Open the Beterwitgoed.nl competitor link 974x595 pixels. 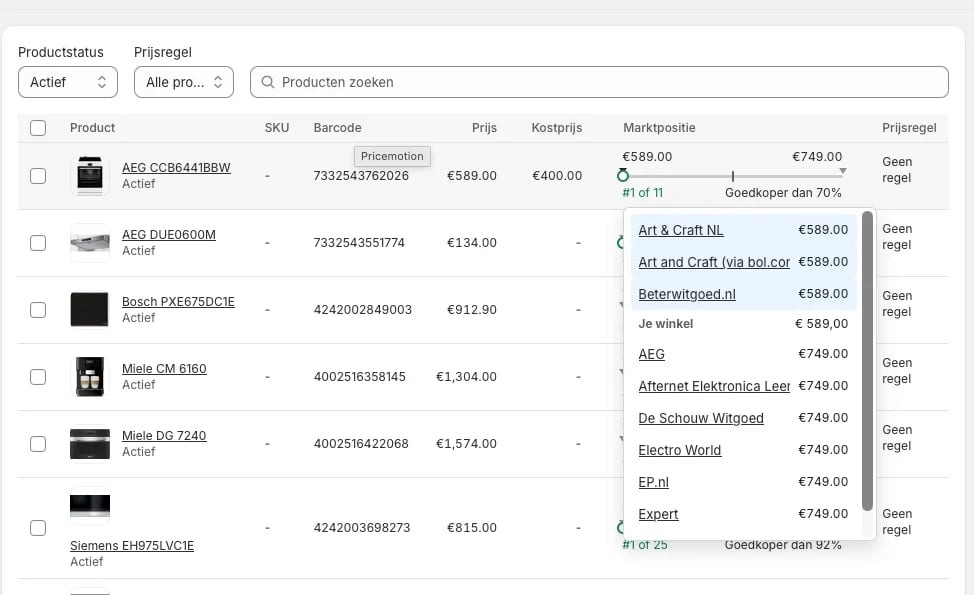click(687, 294)
